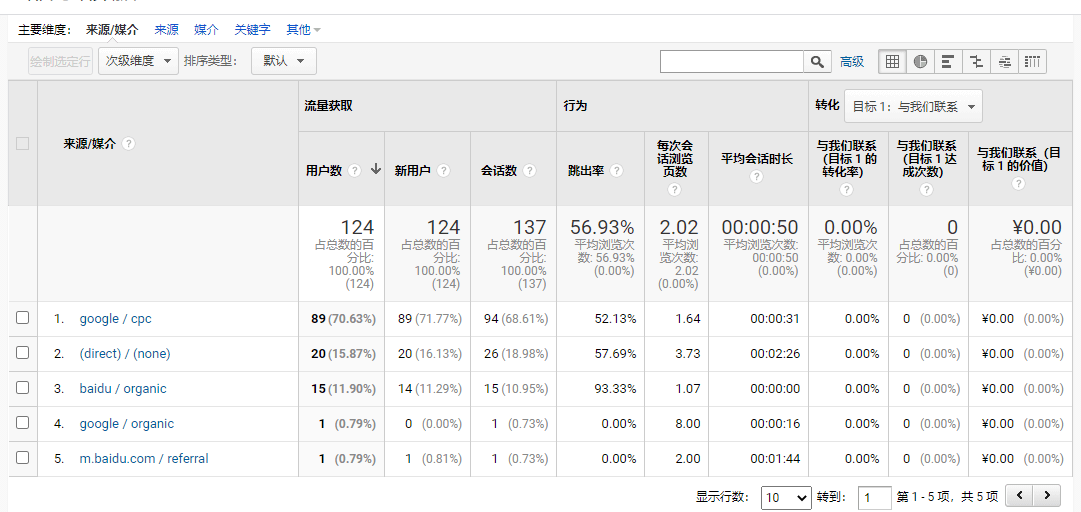Open the pivot table view icon

pyautogui.click(x=1032, y=61)
